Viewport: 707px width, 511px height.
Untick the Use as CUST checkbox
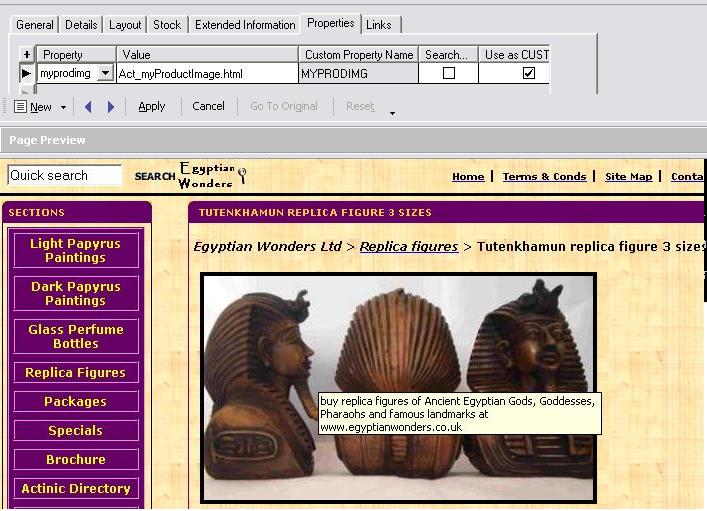click(x=528, y=73)
